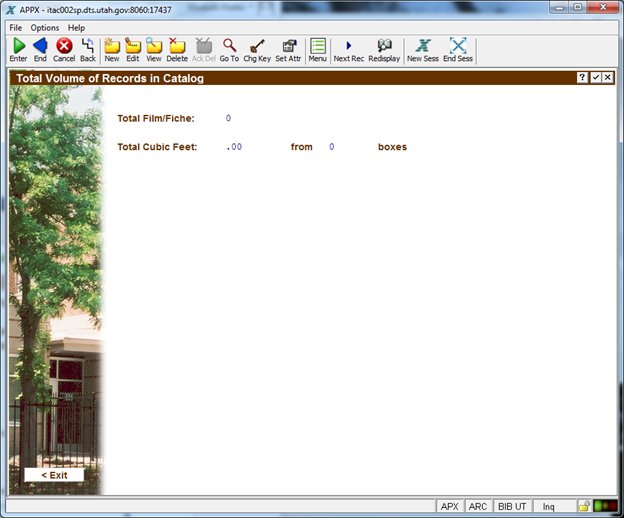Viewport: 624px width, 518px height.
Task: Click the green status light indicator
Action: pyautogui.click(x=598, y=506)
